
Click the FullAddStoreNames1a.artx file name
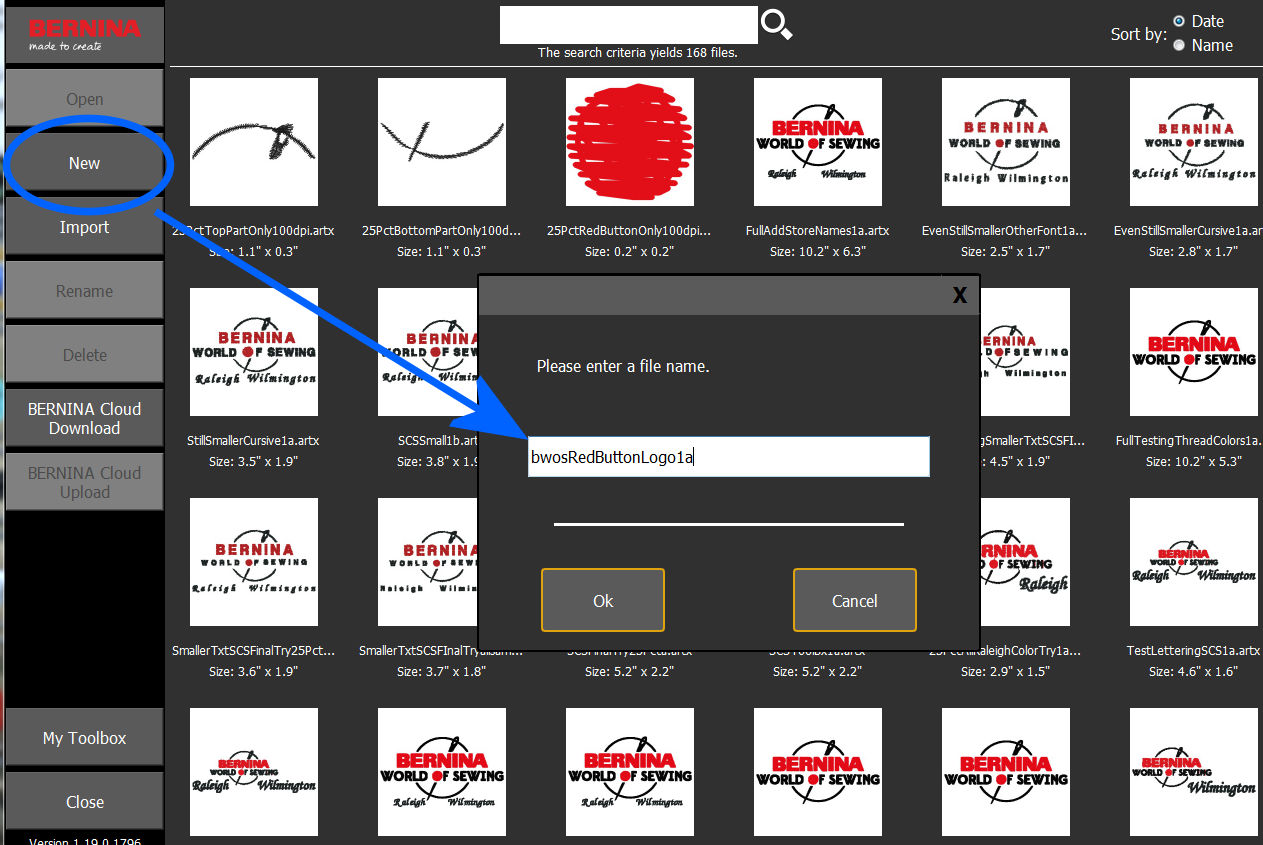pyautogui.click(x=818, y=230)
